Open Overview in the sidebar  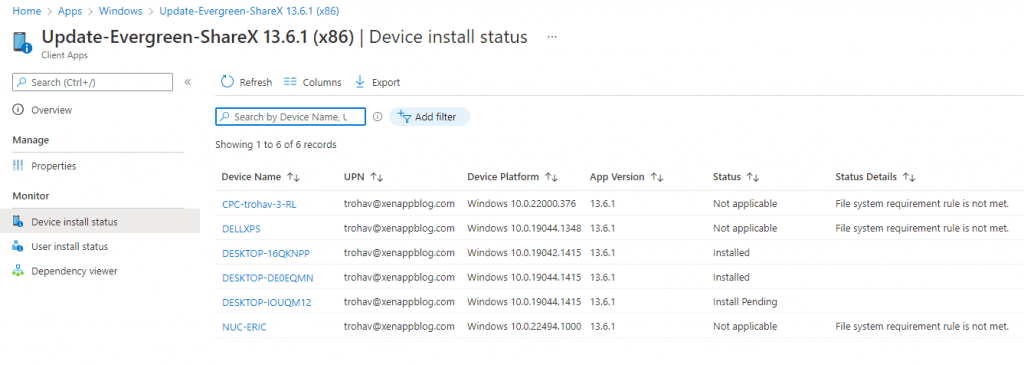pos(52,110)
